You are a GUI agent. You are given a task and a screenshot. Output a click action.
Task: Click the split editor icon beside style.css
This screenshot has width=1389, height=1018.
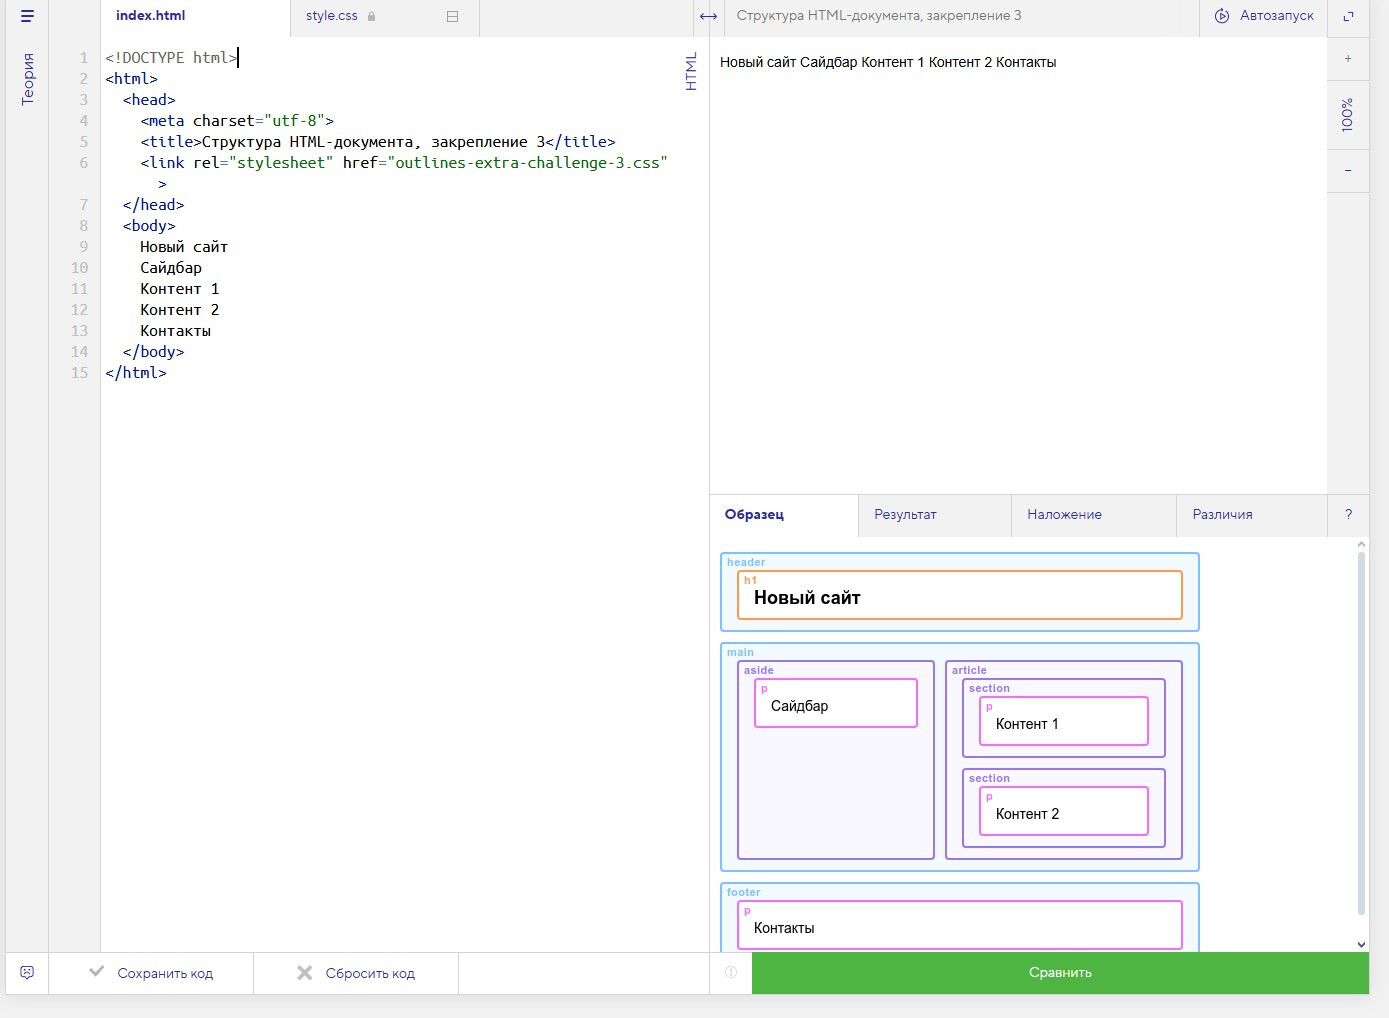[x=452, y=17]
